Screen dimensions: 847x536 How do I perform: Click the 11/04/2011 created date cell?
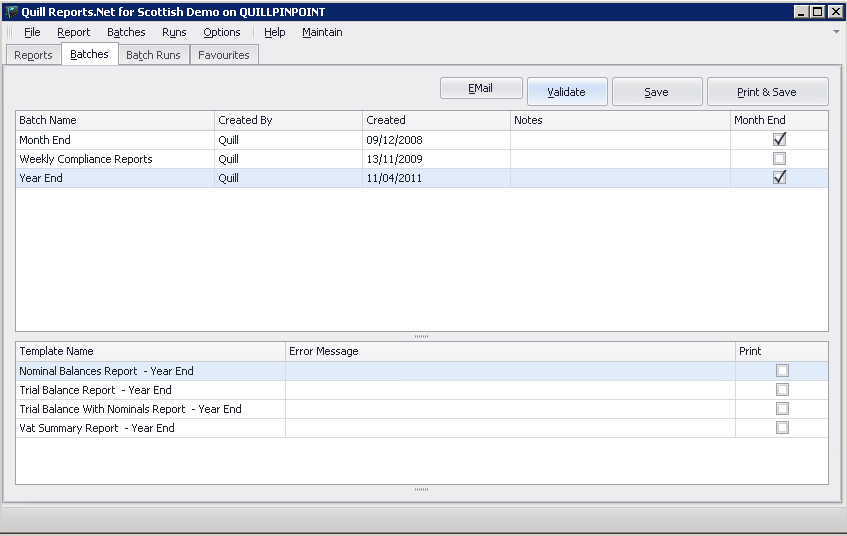coord(436,178)
